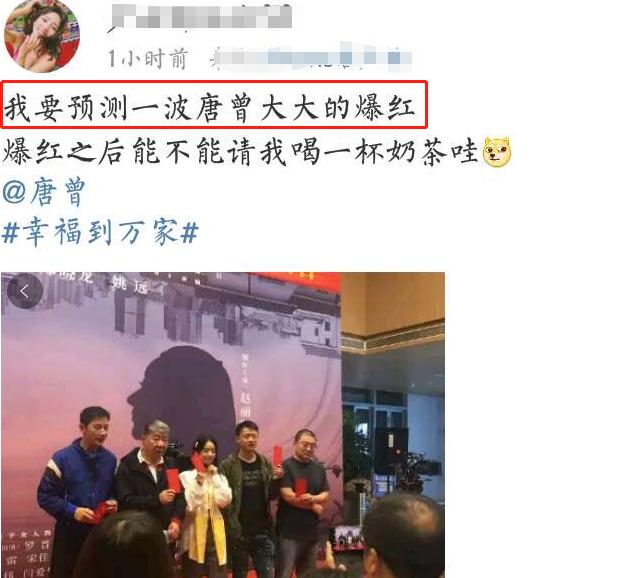The height and width of the screenshot is (578, 624).
Task: Click the audience member's head in the foreground
Action: pos(404,535)
